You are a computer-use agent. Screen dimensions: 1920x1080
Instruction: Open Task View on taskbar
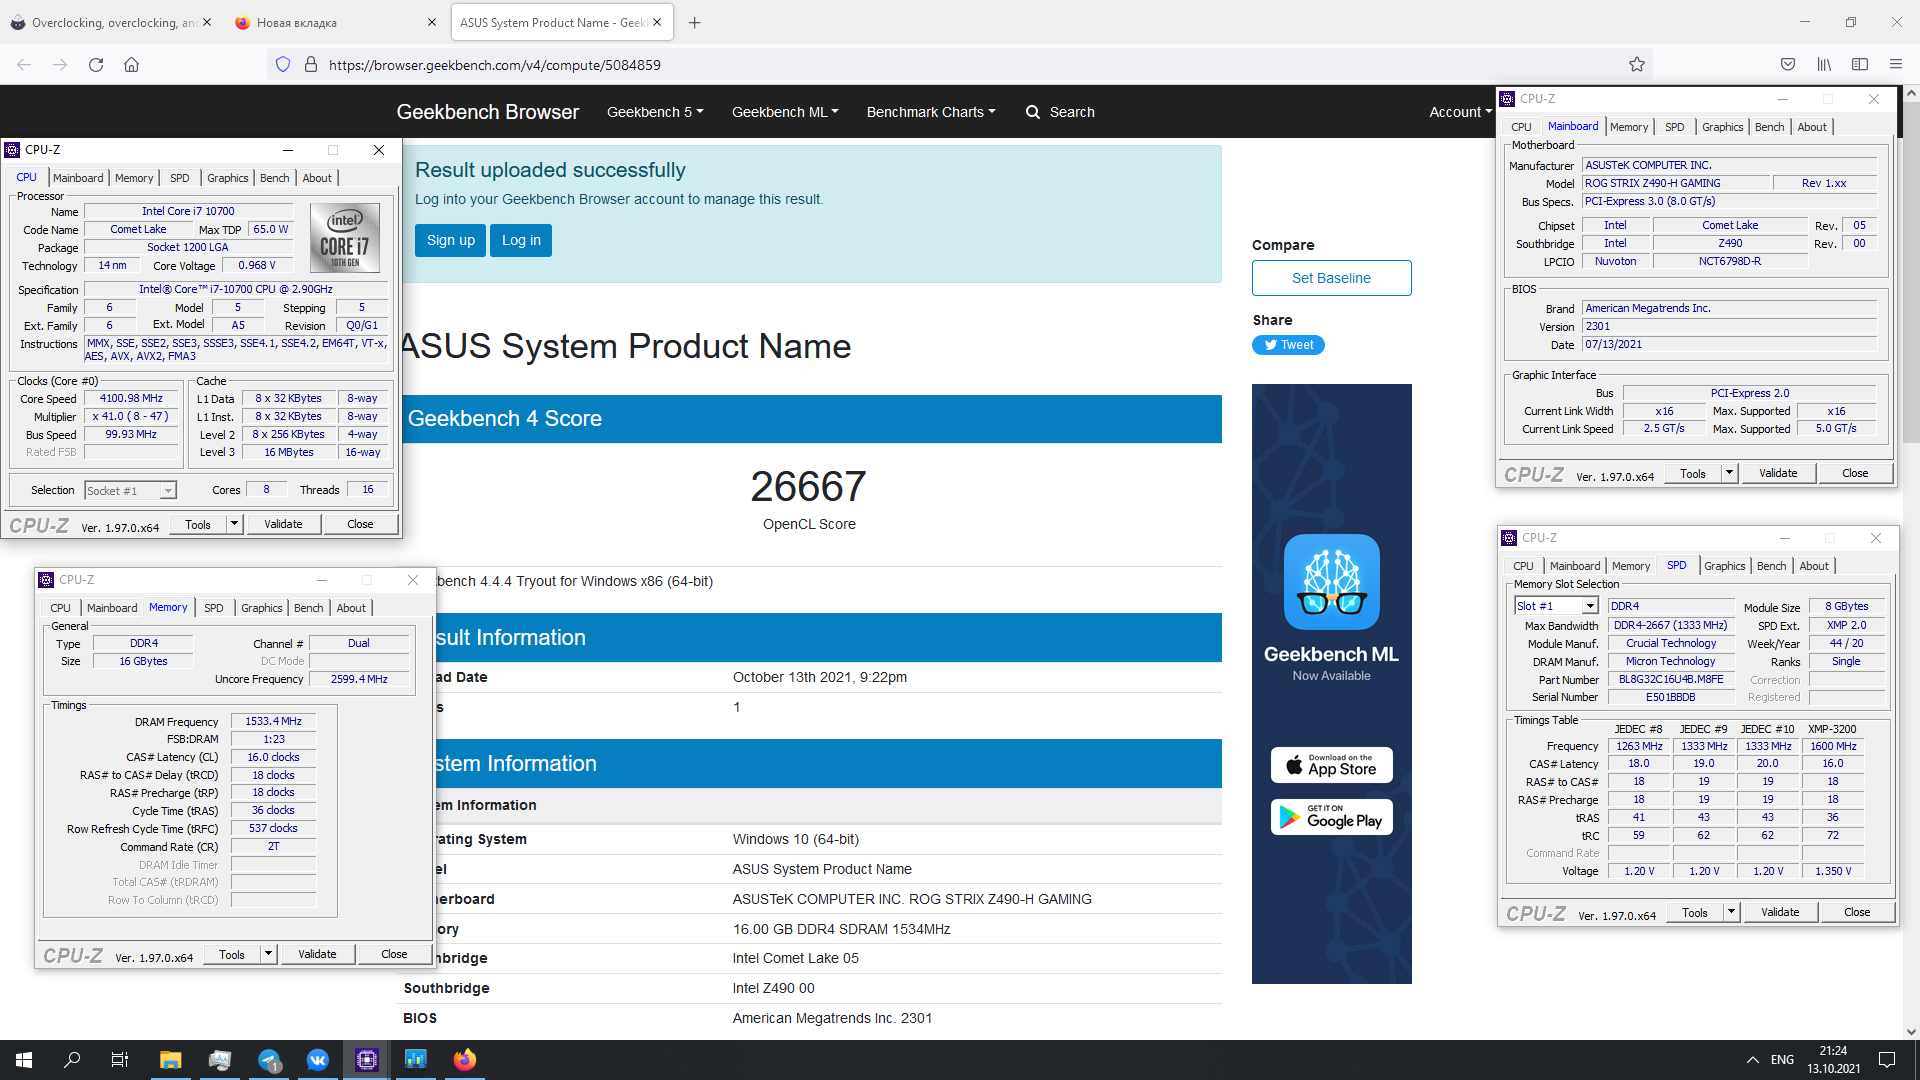tap(120, 1060)
